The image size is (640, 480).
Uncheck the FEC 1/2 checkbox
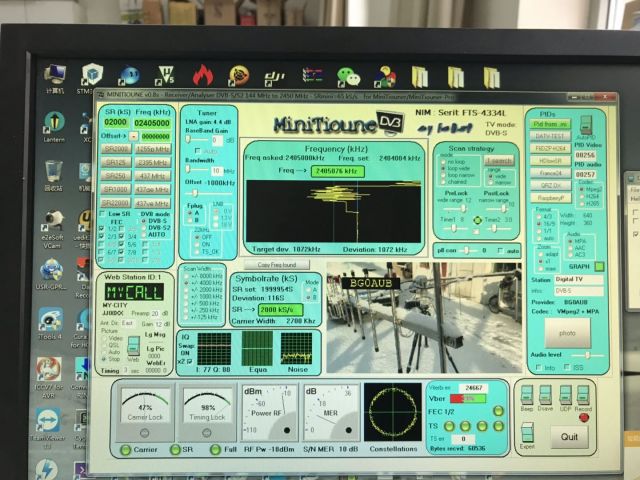click(x=102, y=229)
